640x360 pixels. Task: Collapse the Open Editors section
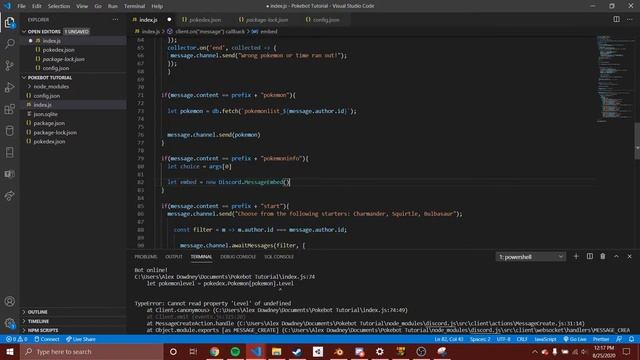pyautogui.click(x=24, y=31)
